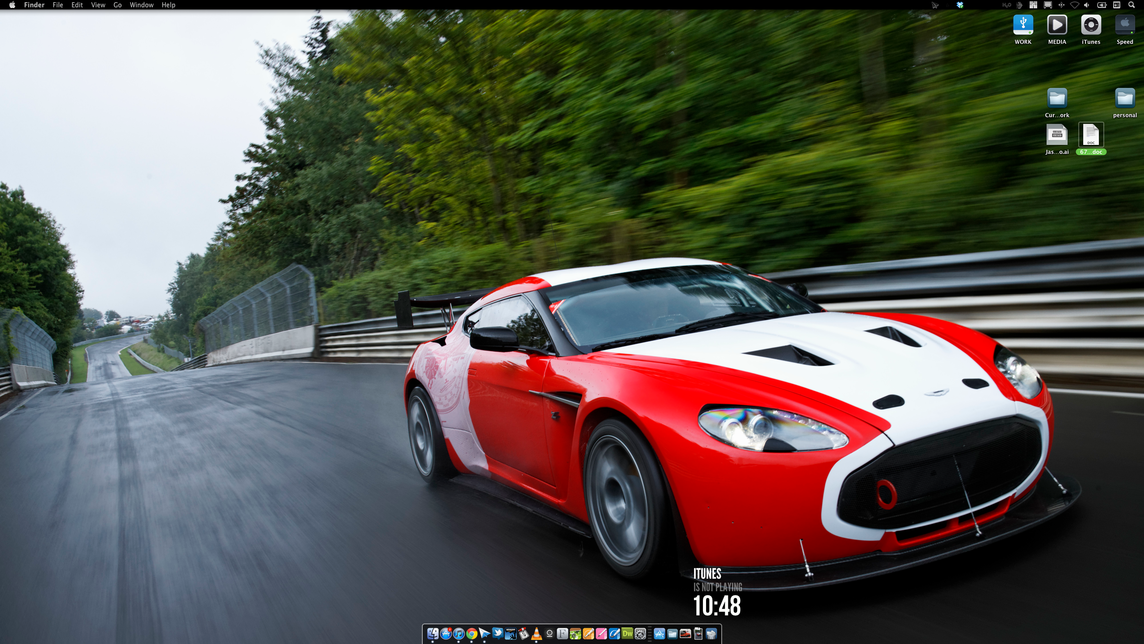The width and height of the screenshot is (1144, 644).
Task: Open the Trash in the Dock
Action: 711,634
